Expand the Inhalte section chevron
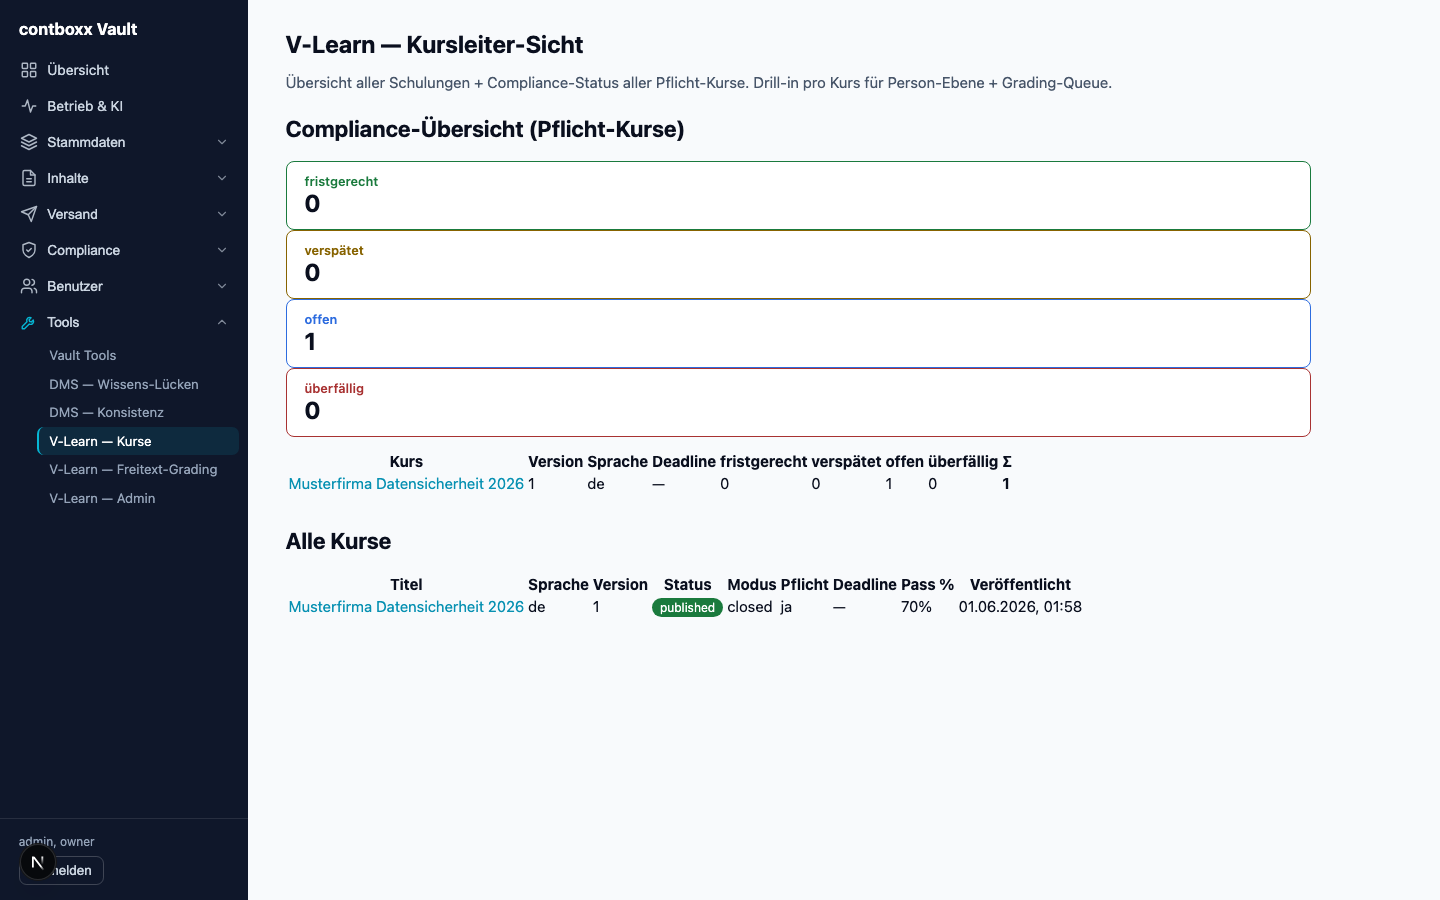The width and height of the screenshot is (1440, 900). click(x=222, y=178)
